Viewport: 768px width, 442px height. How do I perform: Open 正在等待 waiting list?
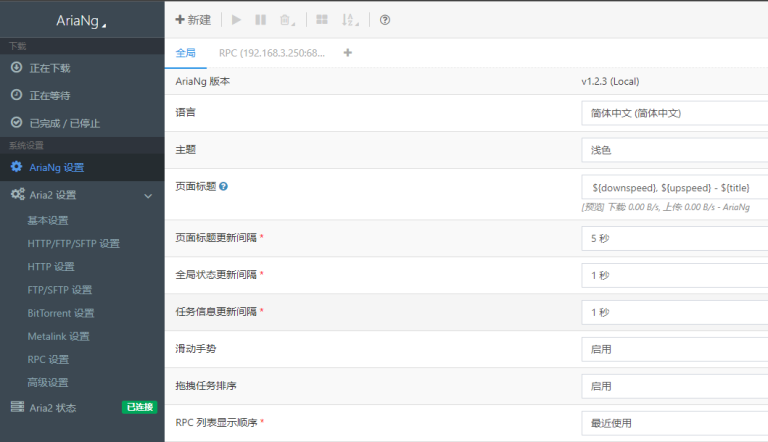[x=82, y=95]
